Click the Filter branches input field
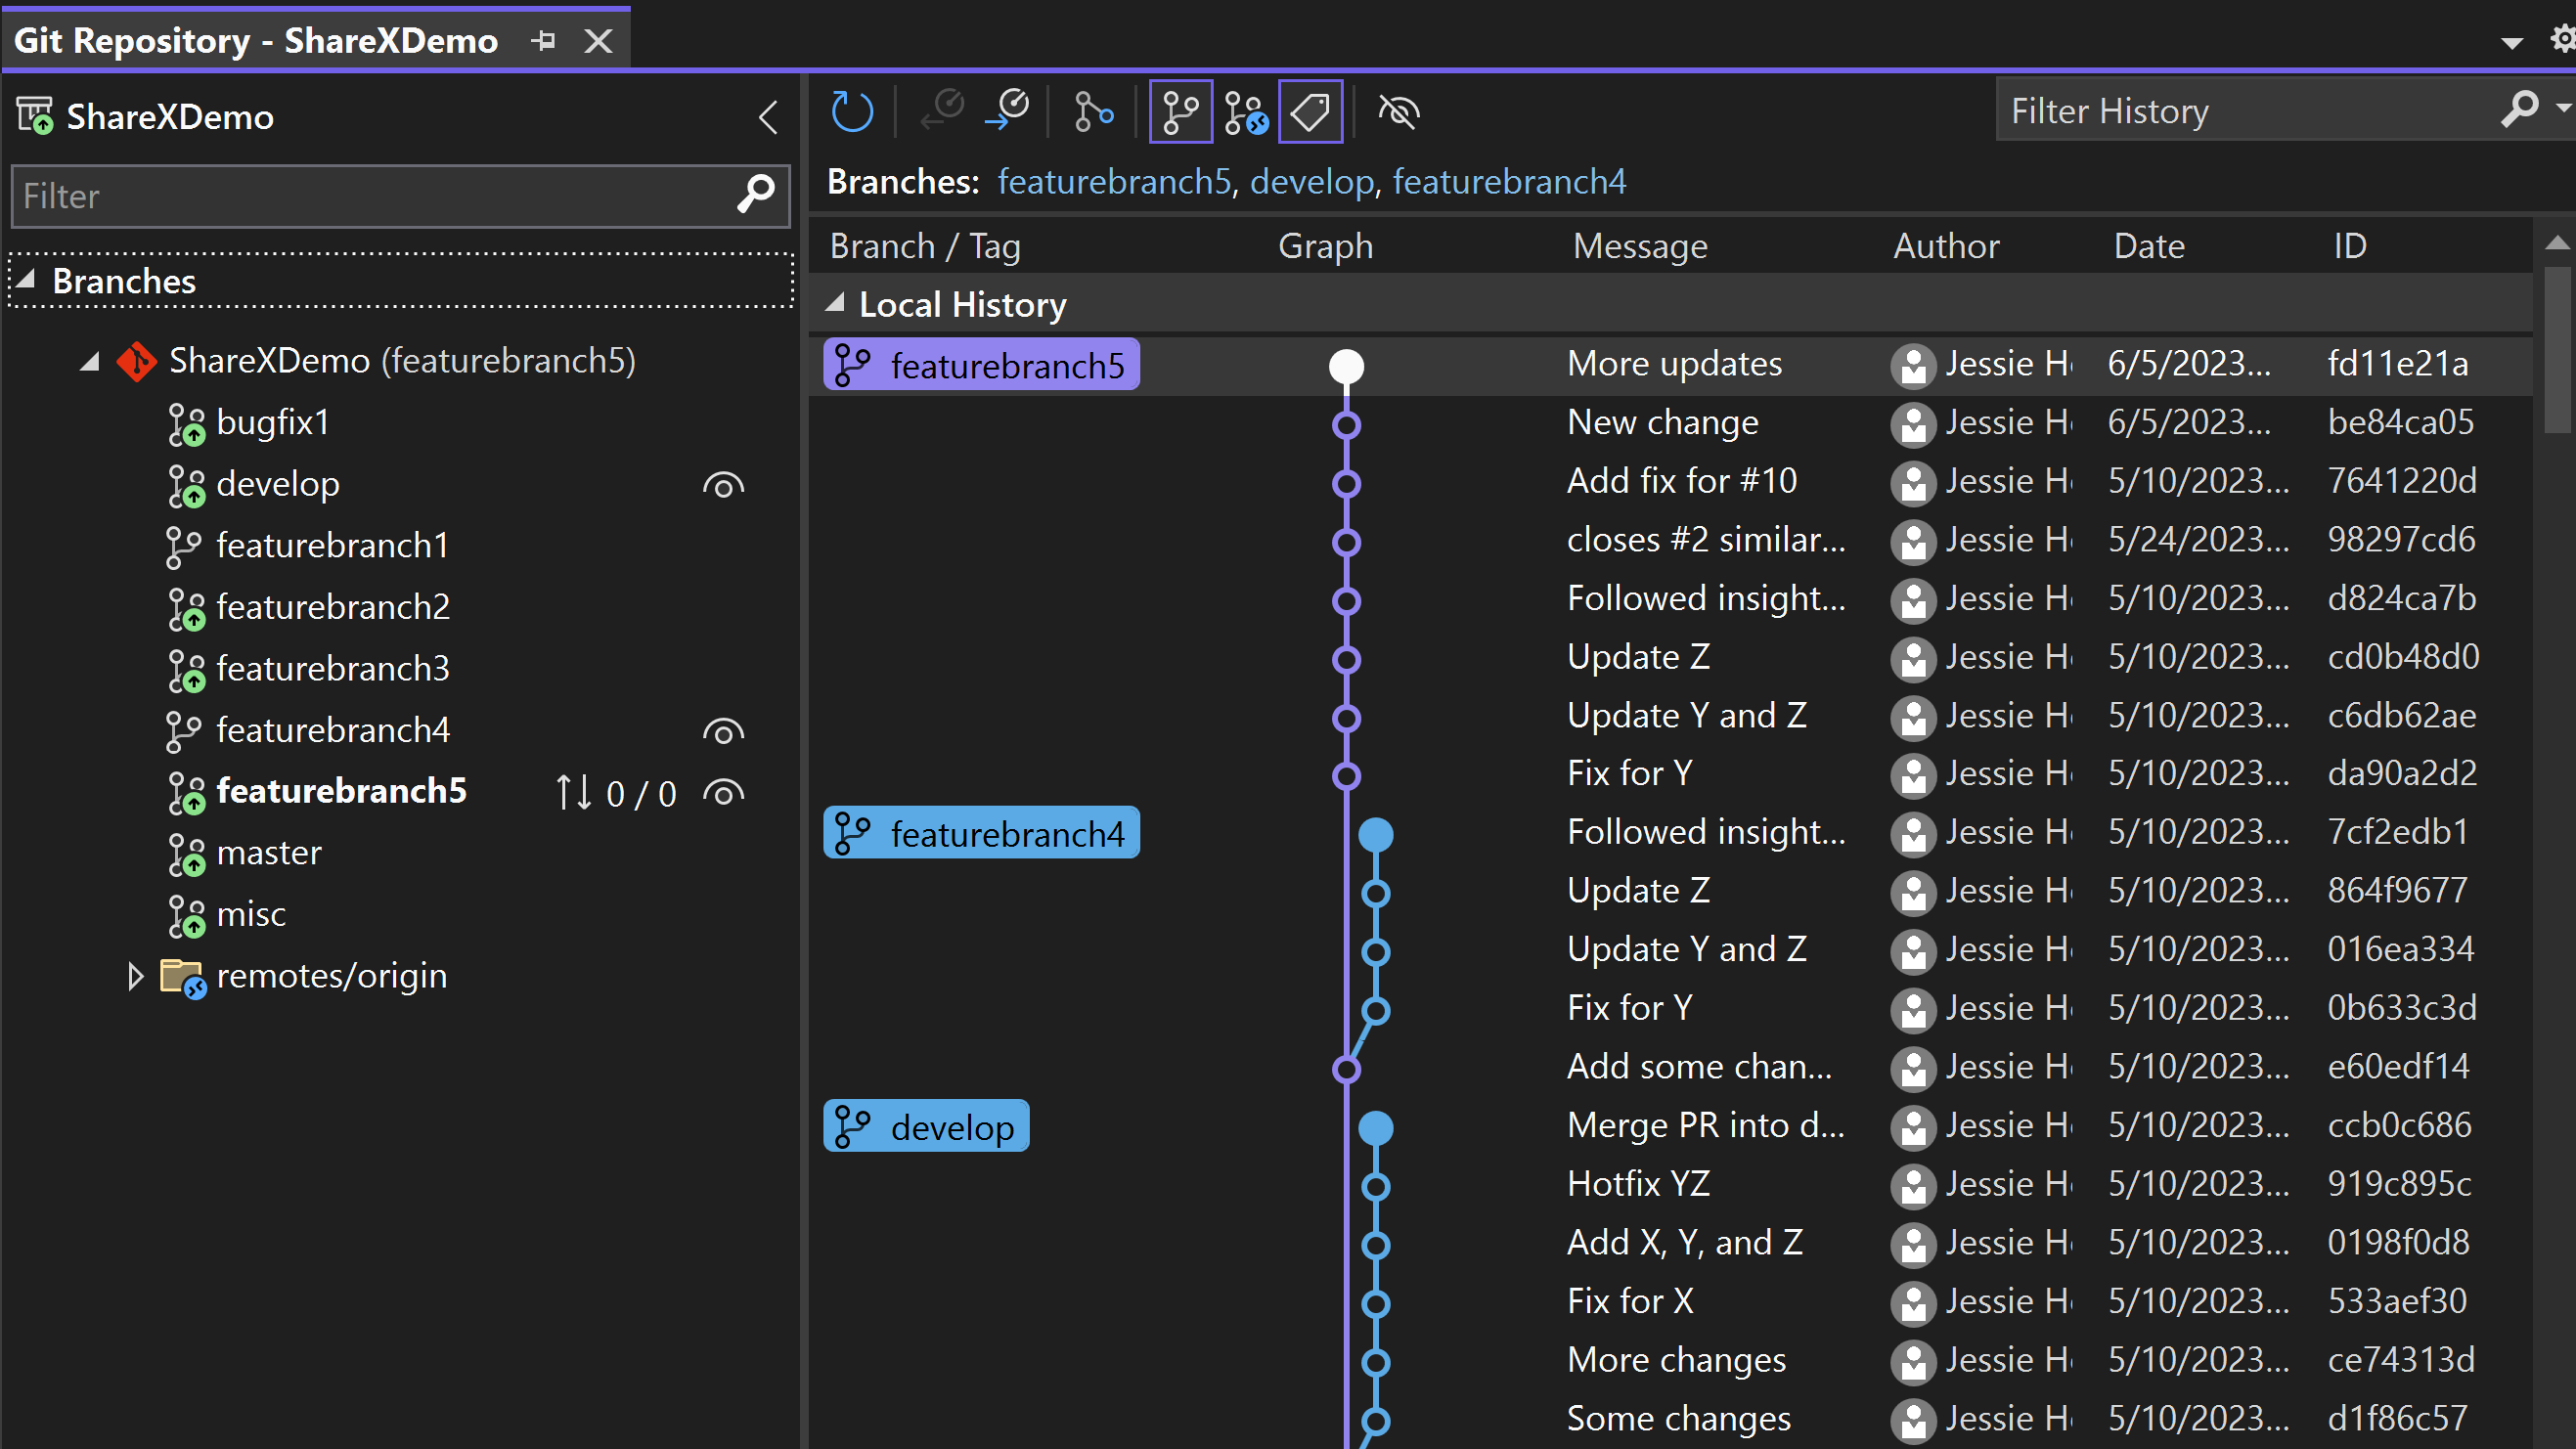Viewport: 2576px width, 1449px height. coord(398,195)
